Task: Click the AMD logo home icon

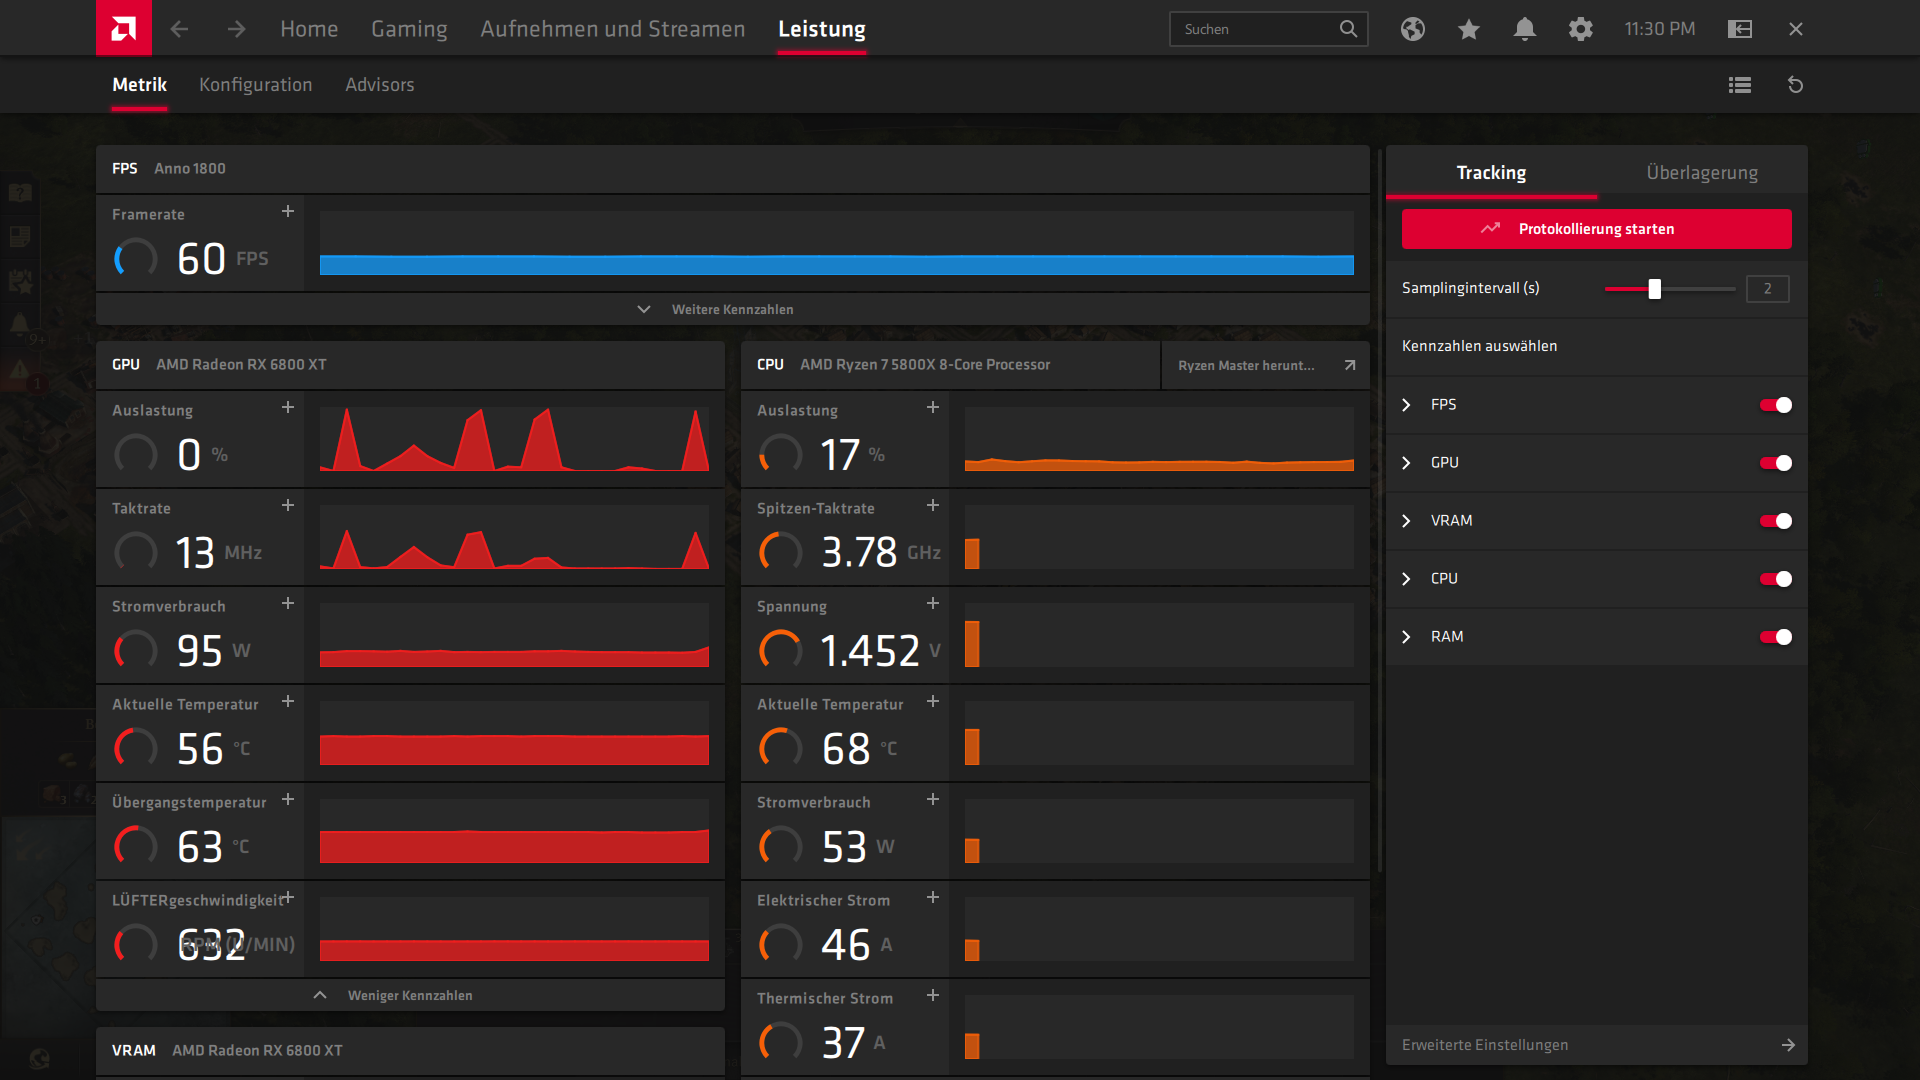Action: 123,28
